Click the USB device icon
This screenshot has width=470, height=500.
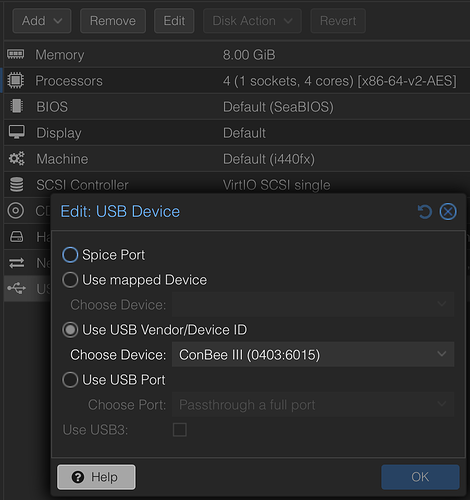point(16,288)
